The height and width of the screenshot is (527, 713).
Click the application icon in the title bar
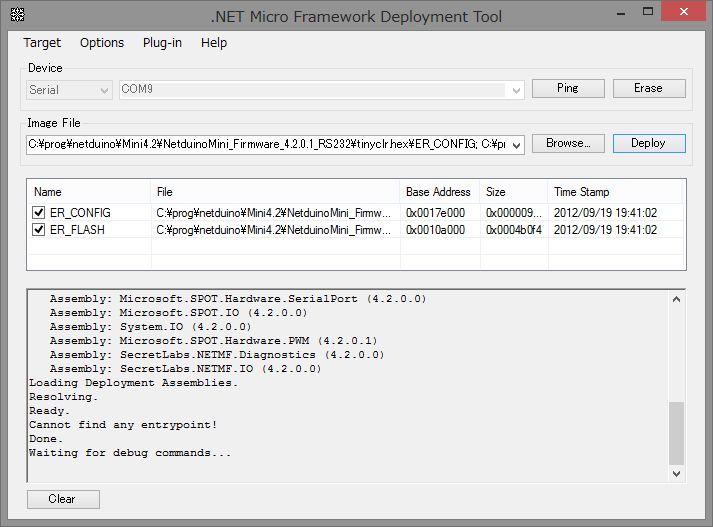coord(17,15)
